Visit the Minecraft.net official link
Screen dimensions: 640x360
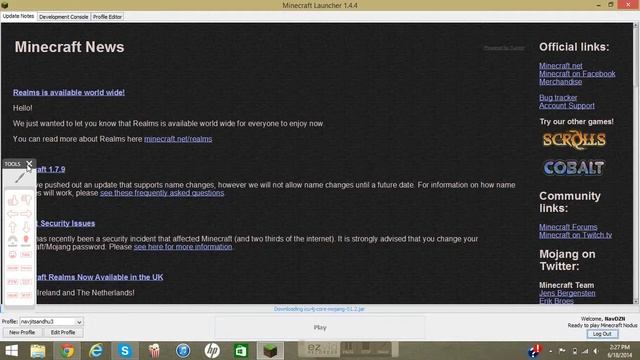[x=561, y=66]
